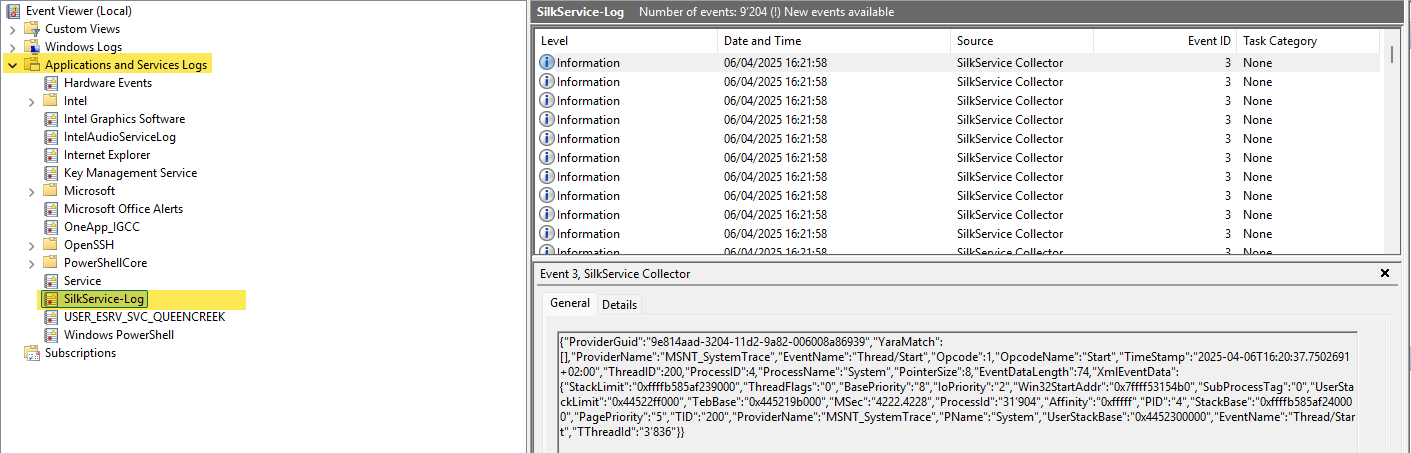Click 'Event Viewer (Local)' root label
The width and height of the screenshot is (1411, 453).
pyautogui.click(x=79, y=11)
